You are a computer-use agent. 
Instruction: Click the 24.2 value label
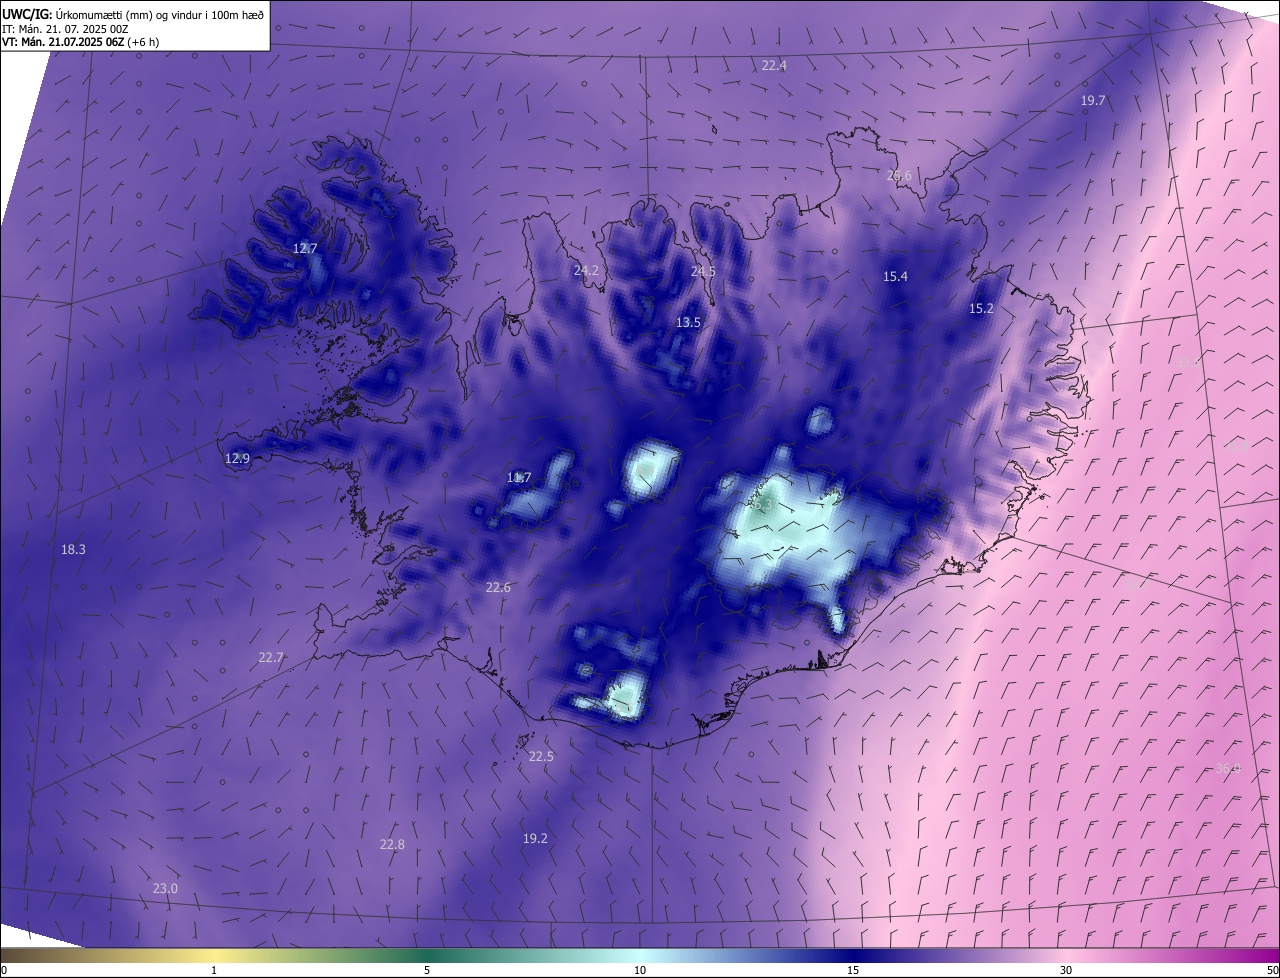[x=586, y=270]
